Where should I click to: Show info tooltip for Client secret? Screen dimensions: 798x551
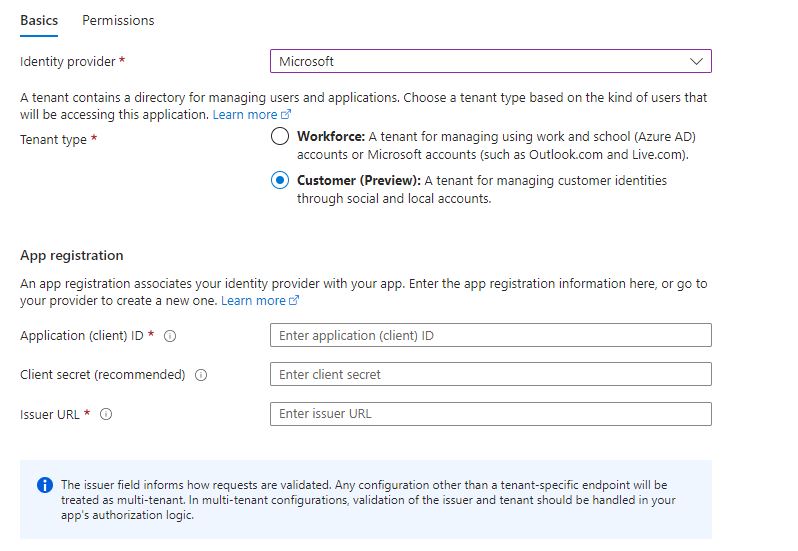201,375
